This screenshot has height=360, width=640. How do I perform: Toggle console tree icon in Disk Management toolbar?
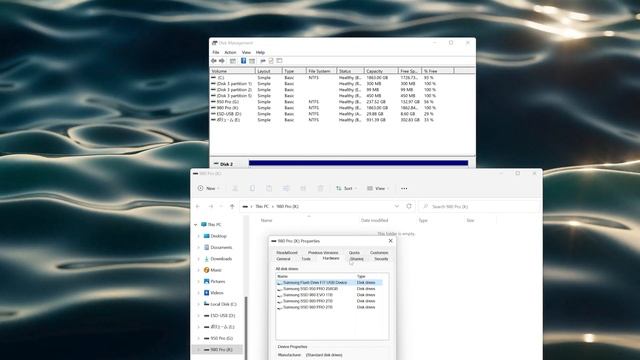pos(233,61)
